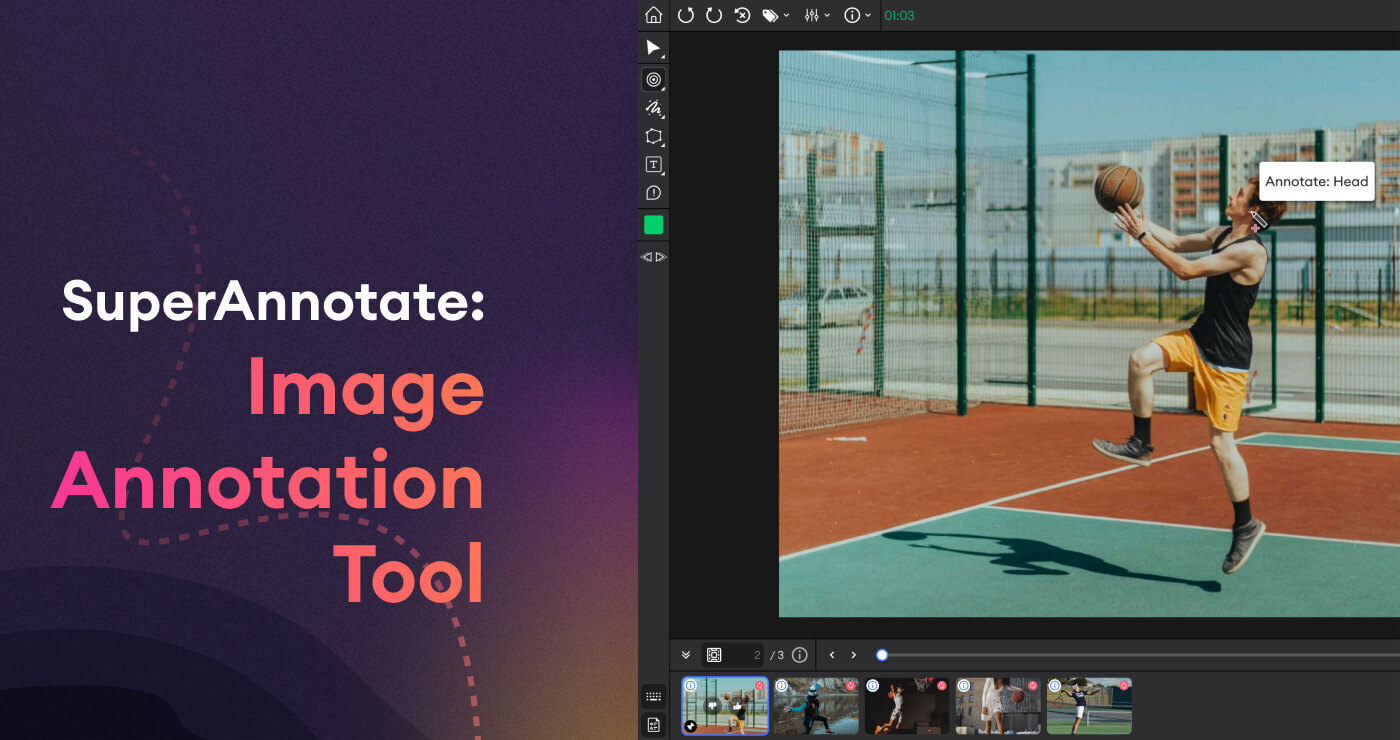
Task: Approve the image with the thumbs-up toggle
Action: point(737,706)
